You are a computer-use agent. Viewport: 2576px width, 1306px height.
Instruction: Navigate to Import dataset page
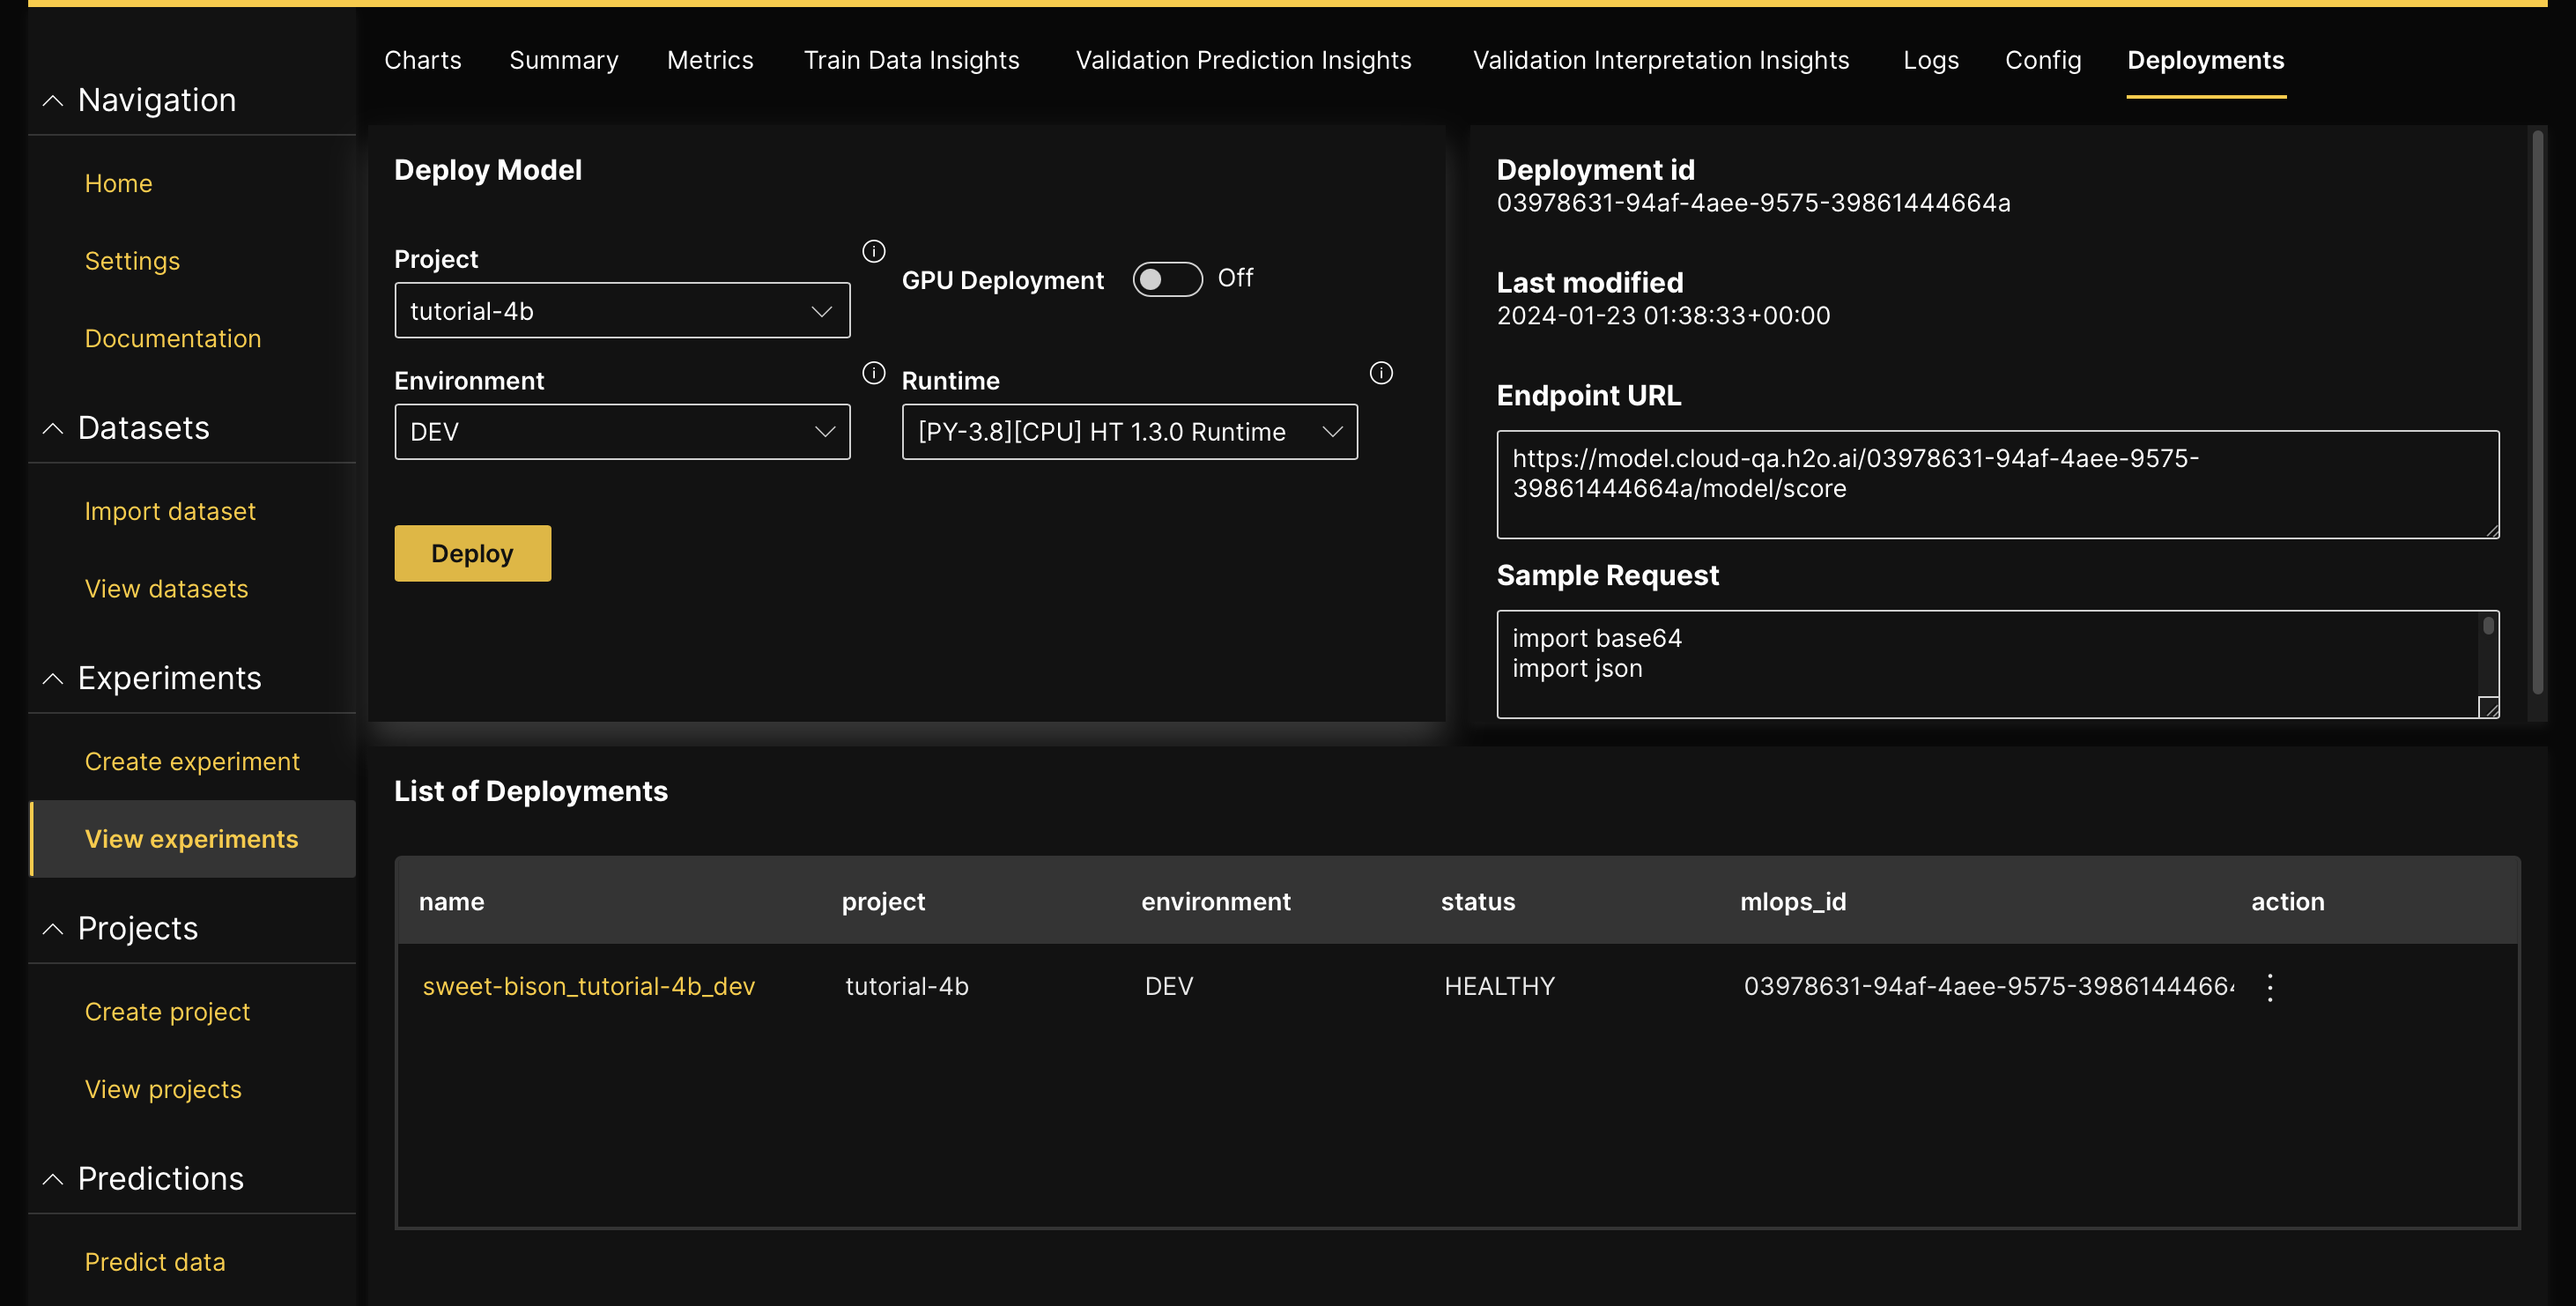[170, 509]
